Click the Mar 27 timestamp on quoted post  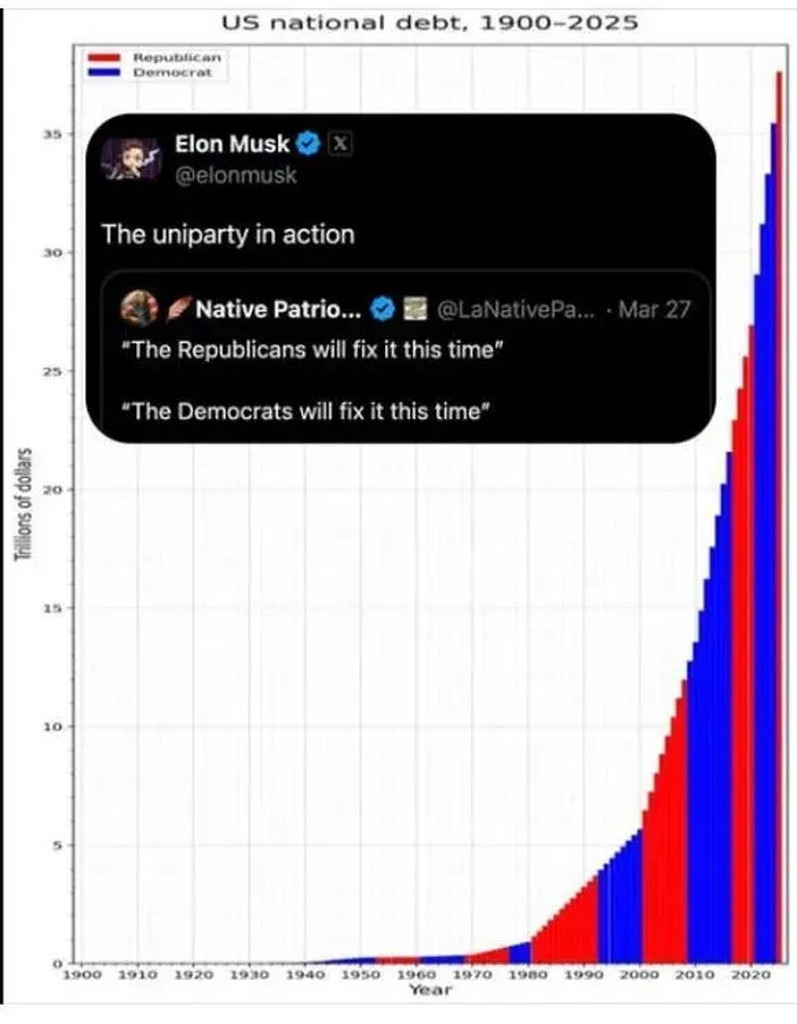[x=655, y=309]
